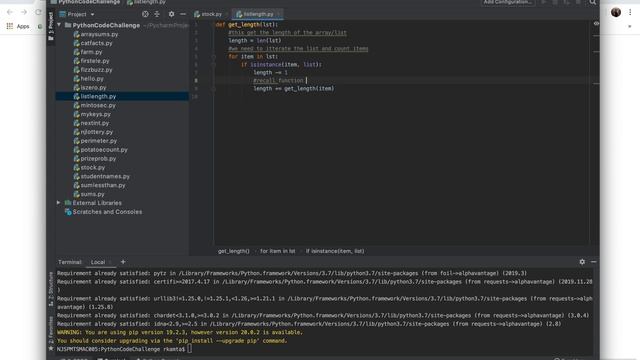Open mykeys.py in the project tree
Viewport: 640px width, 360px height.
[x=96, y=114]
